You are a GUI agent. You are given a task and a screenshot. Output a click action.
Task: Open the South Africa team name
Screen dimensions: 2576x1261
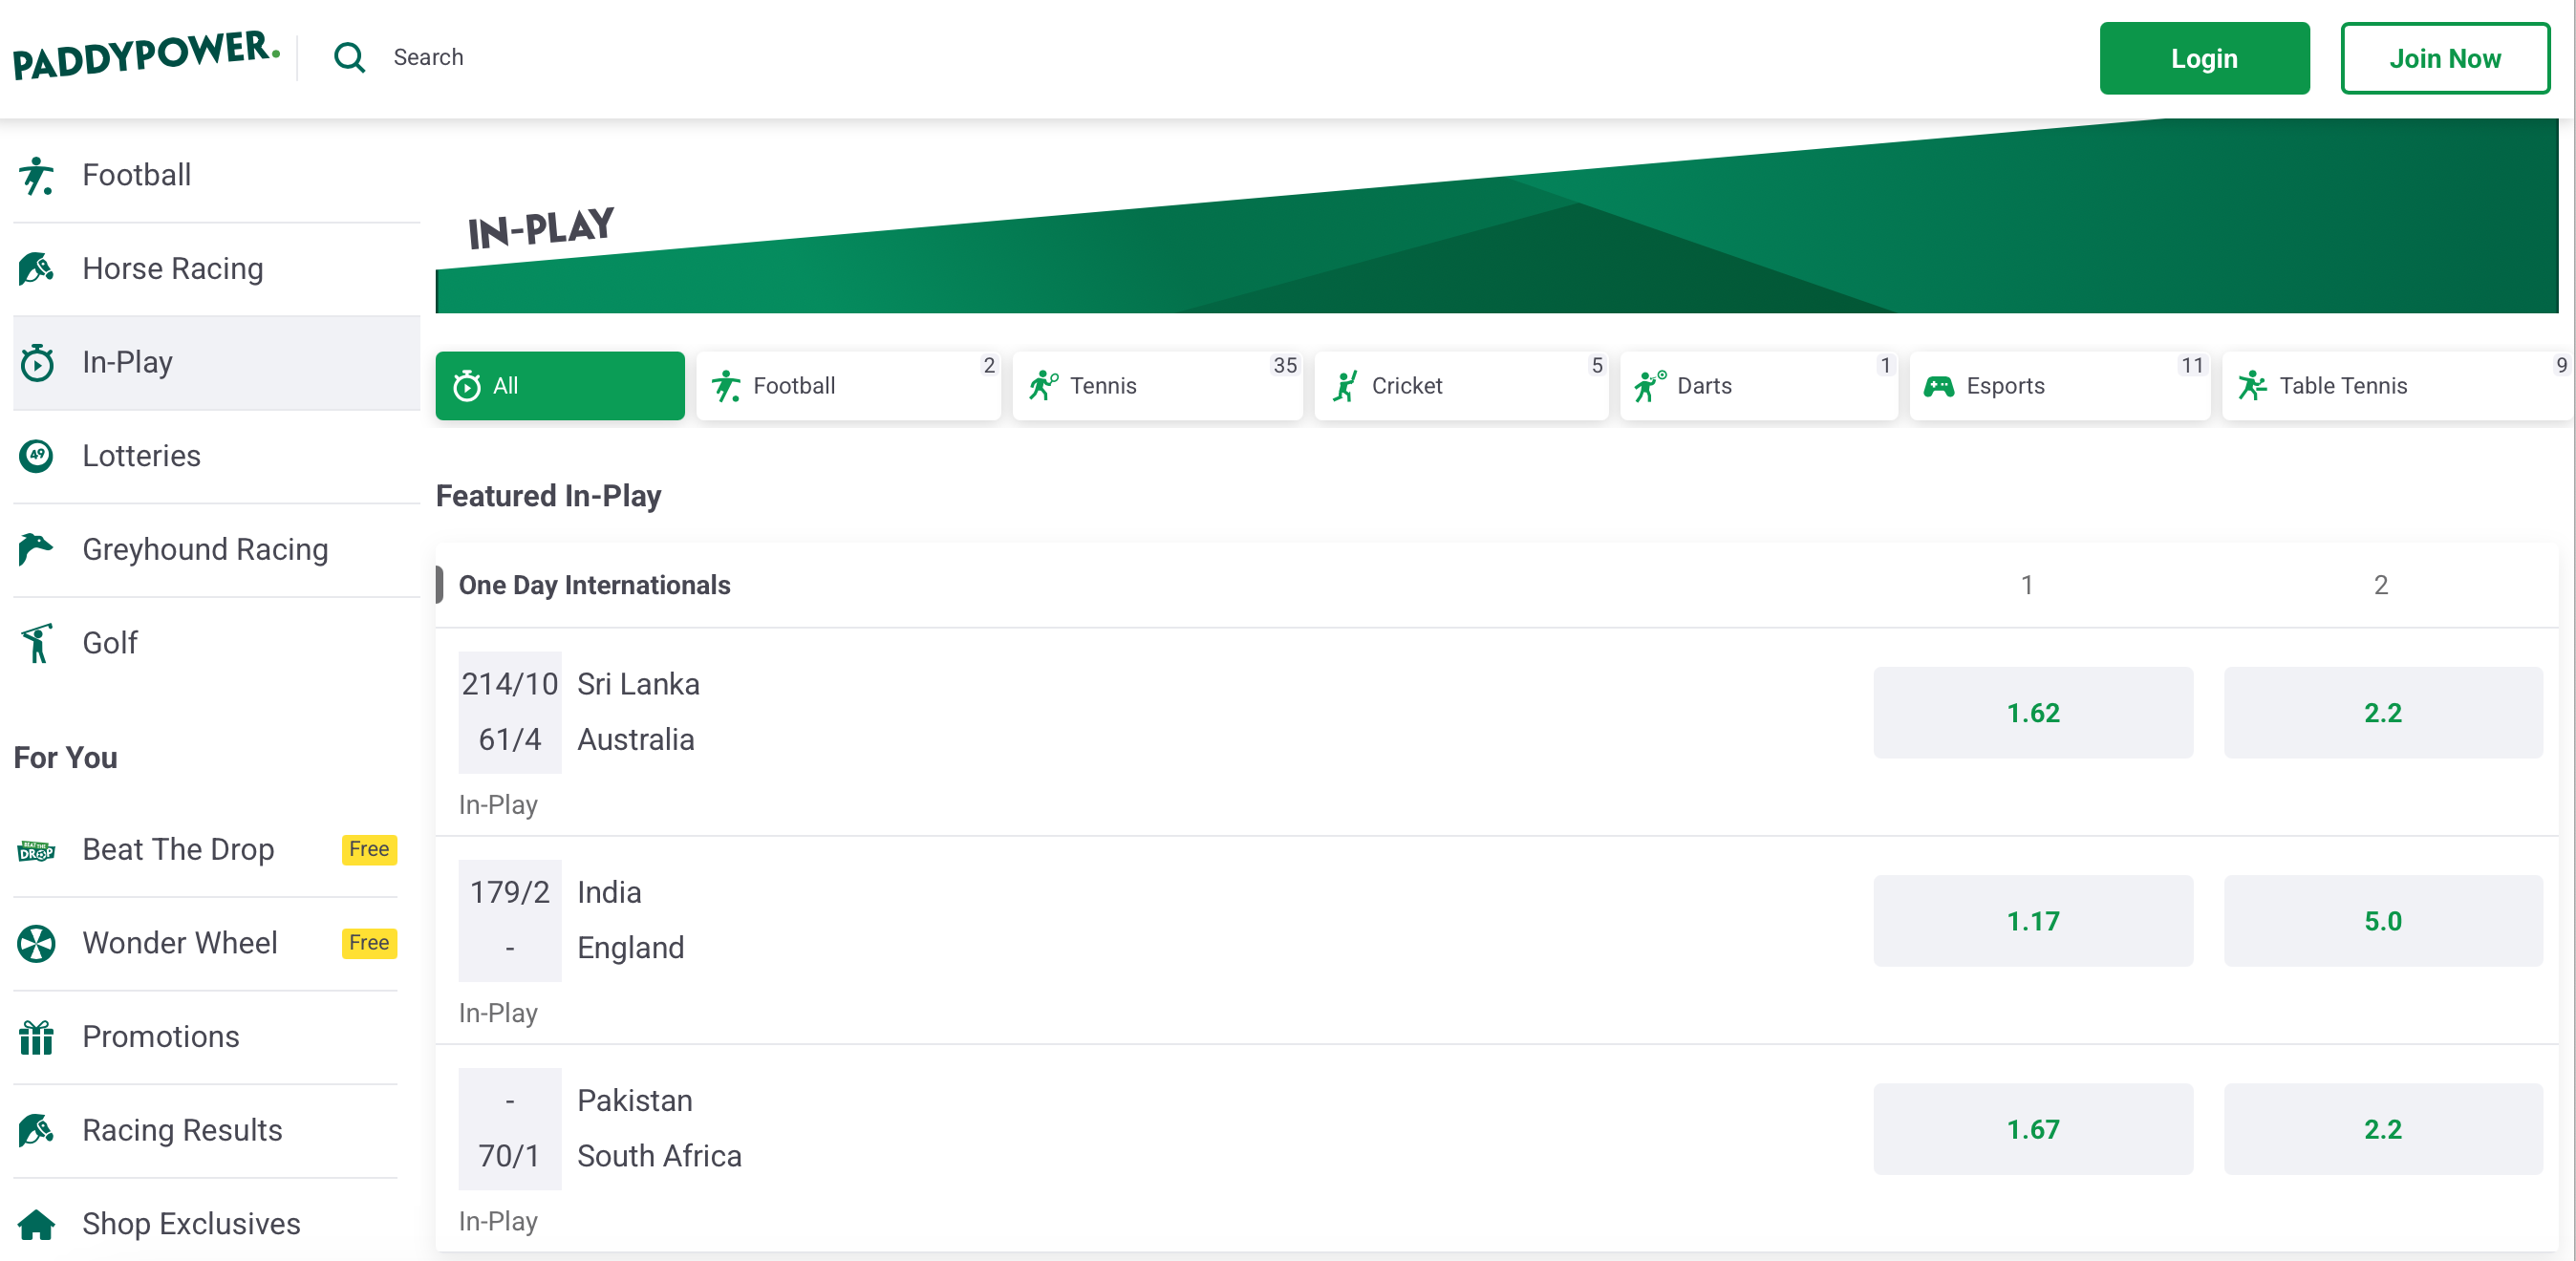pyautogui.click(x=659, y=1156)
